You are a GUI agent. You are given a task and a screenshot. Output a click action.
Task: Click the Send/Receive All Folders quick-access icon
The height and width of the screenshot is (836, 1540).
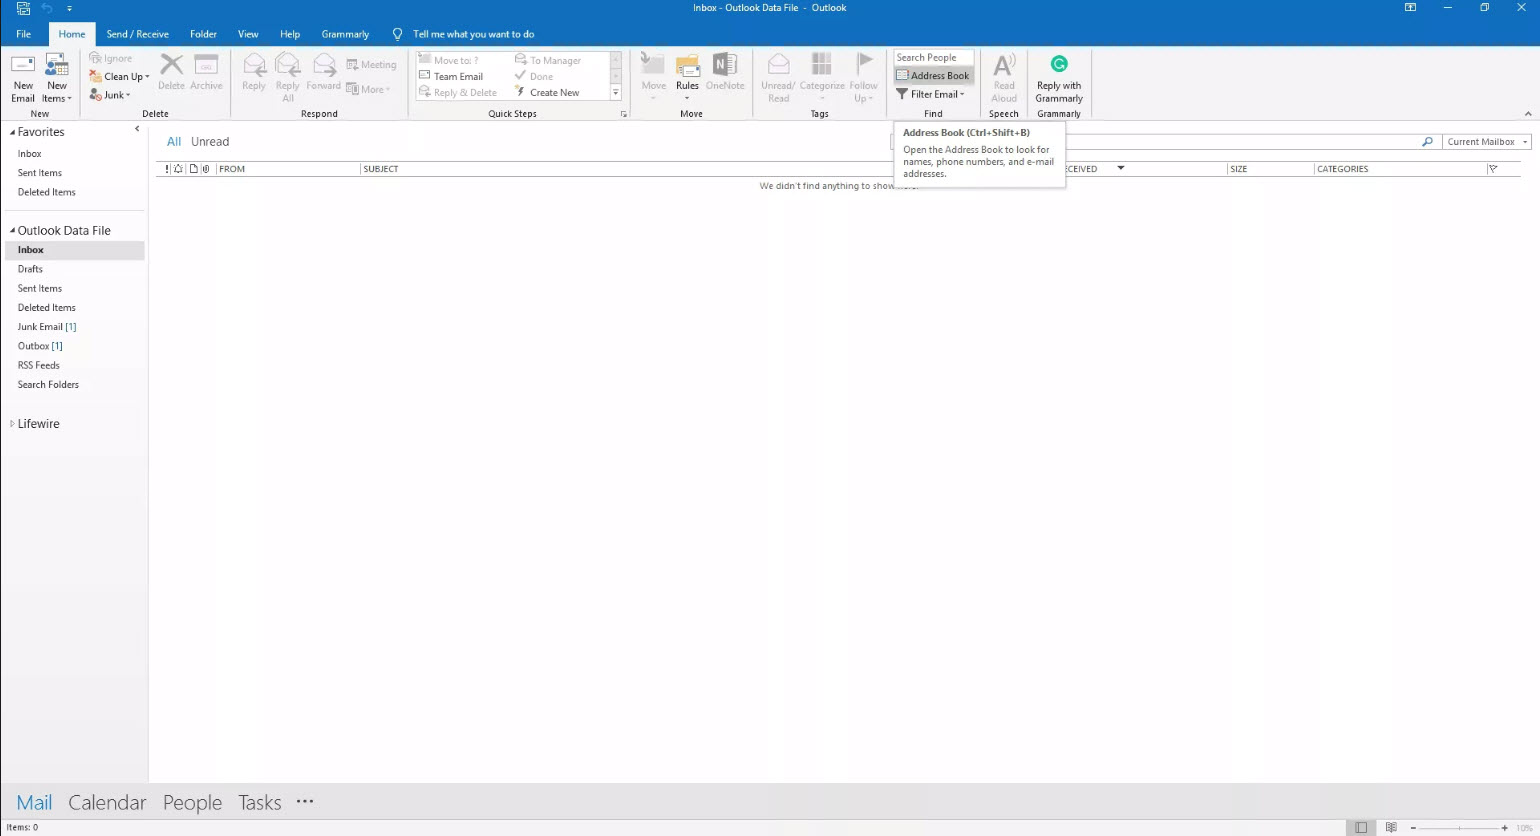click(23, 8)
